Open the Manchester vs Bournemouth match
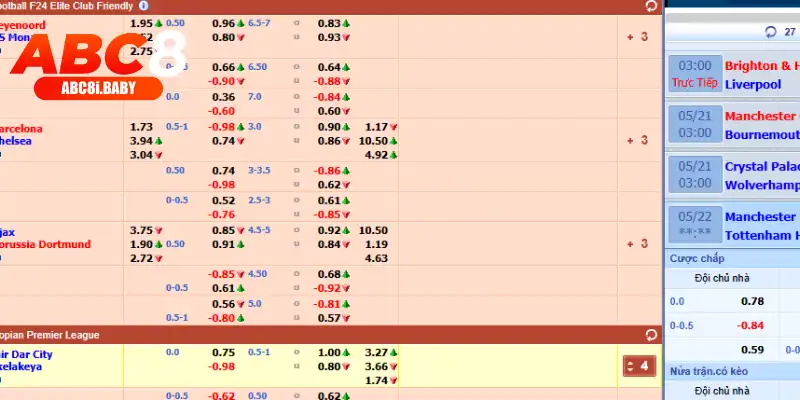This screenshot has height=400, width=800. click(760, 125)
